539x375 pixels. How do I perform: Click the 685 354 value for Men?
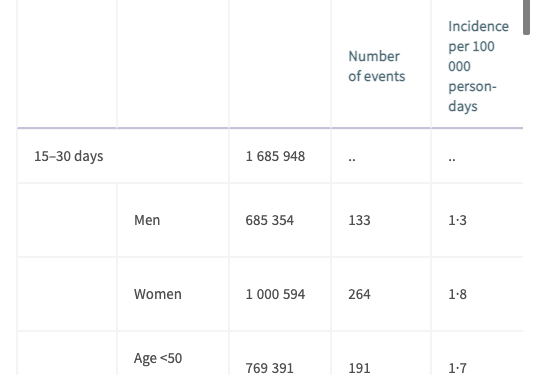[x=270, y=220]
